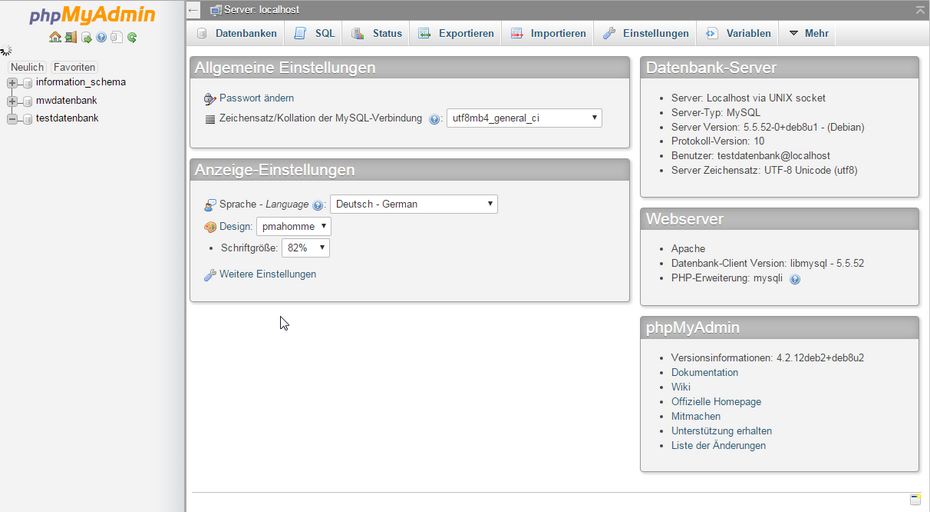Reload the navigation panel via green refresh icon
This screenshot has height=512, width=930.
tap(132, 37)
